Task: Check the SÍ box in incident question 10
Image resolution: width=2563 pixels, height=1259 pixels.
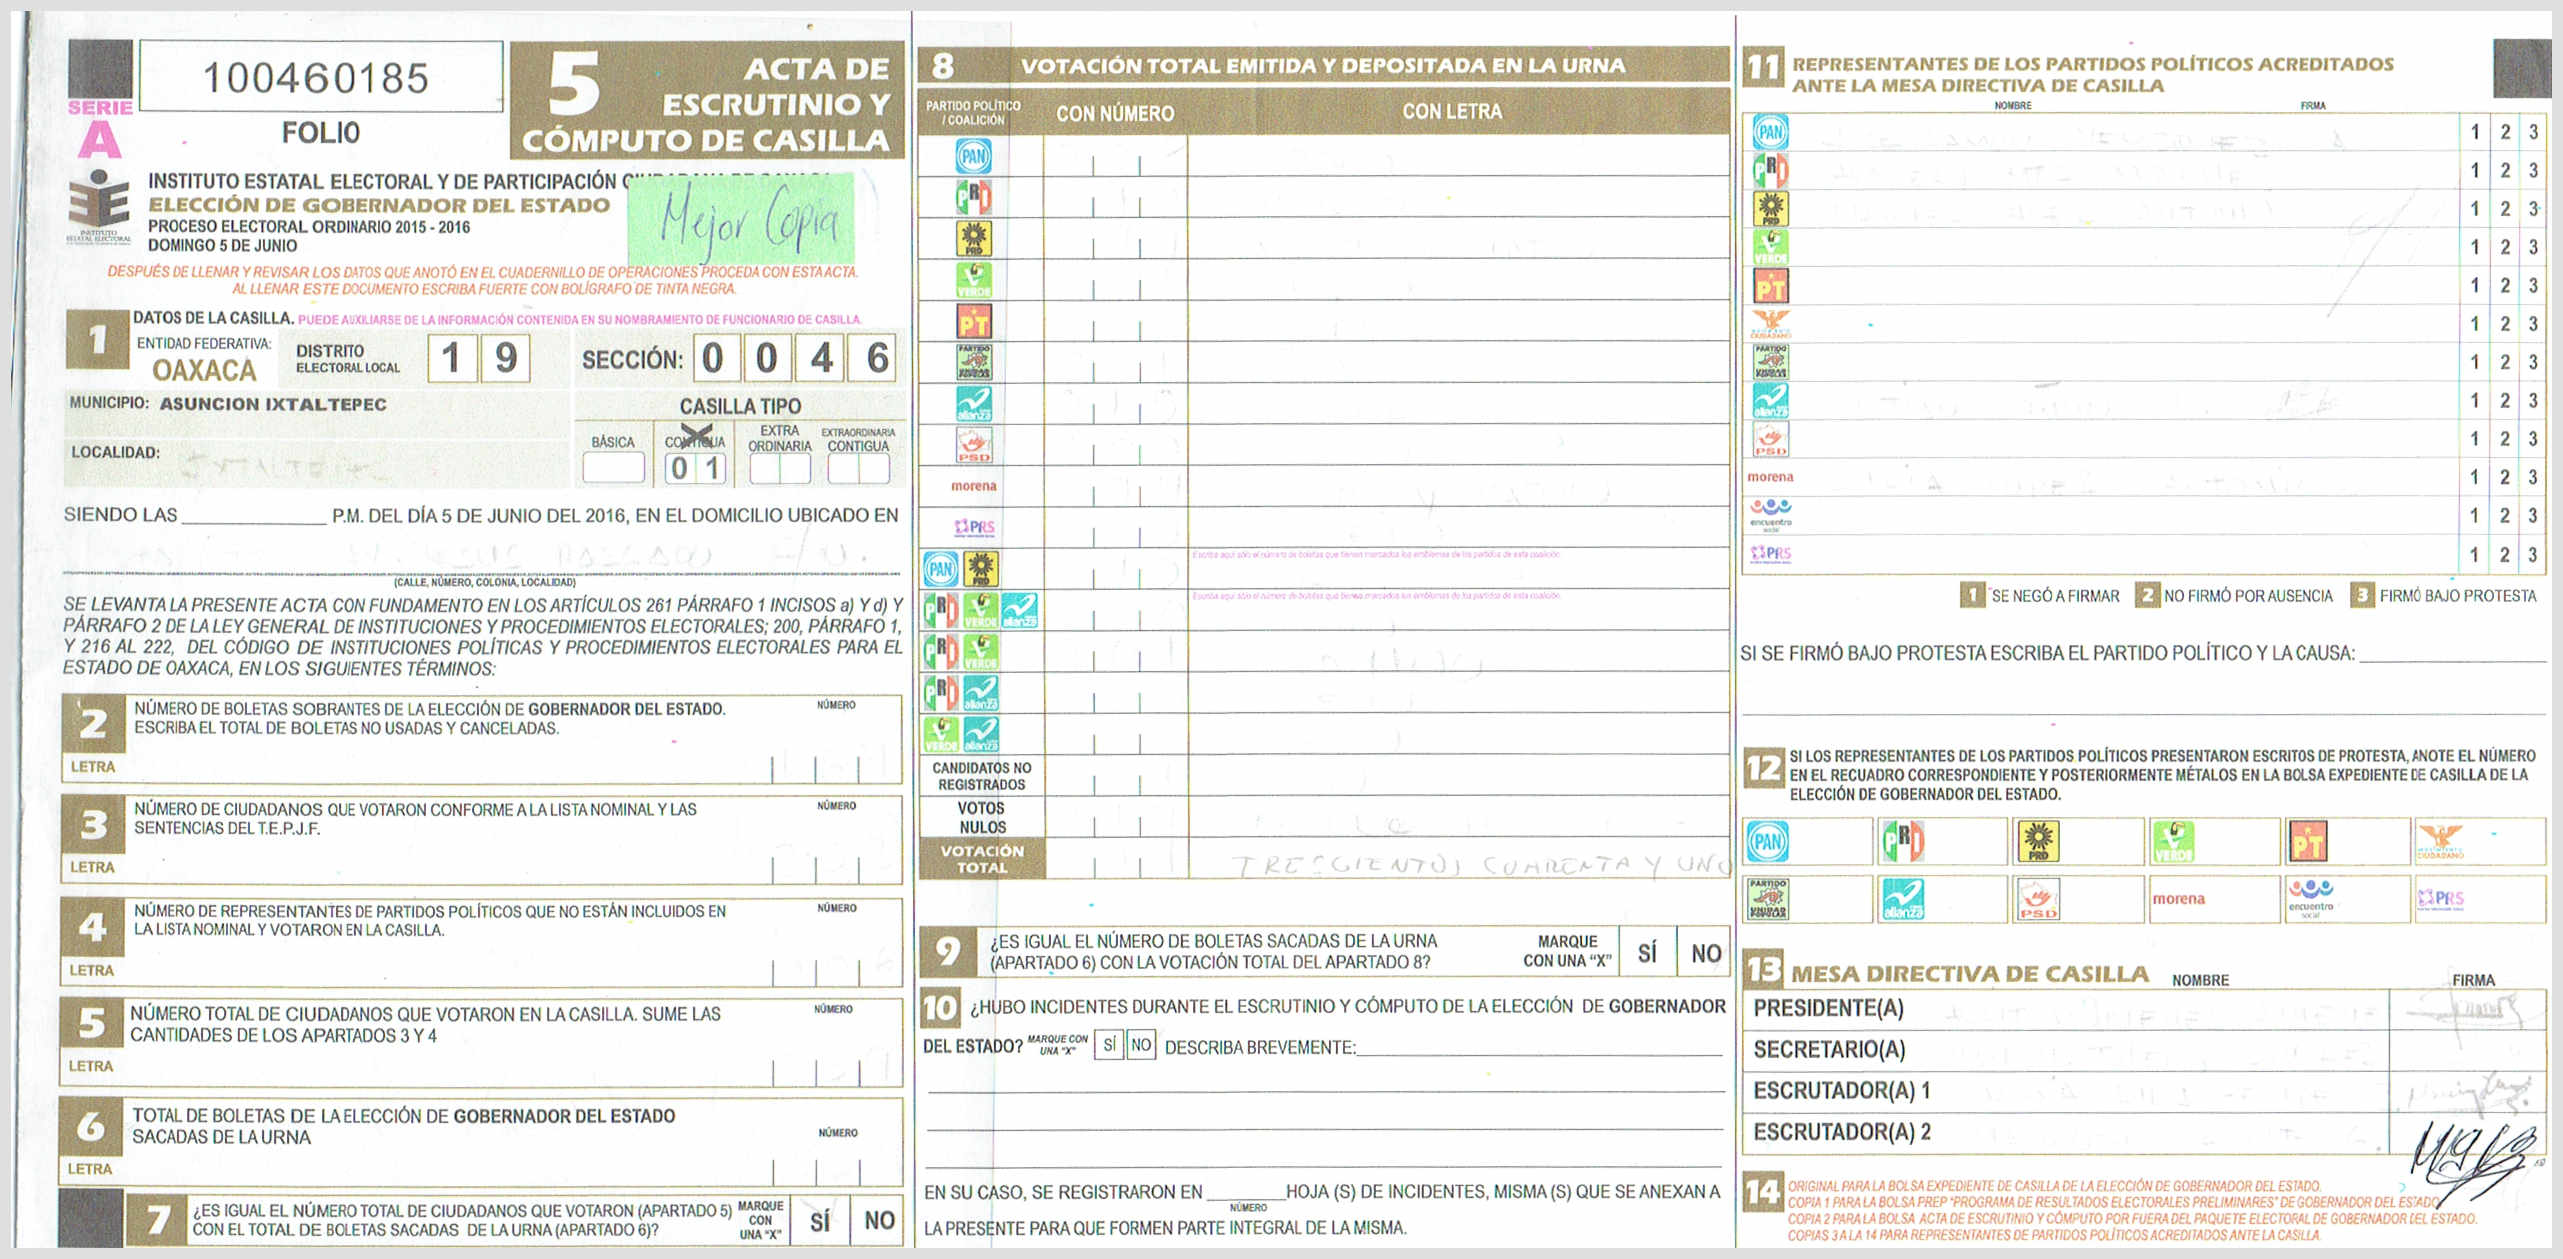Action: point(1108,1045)
